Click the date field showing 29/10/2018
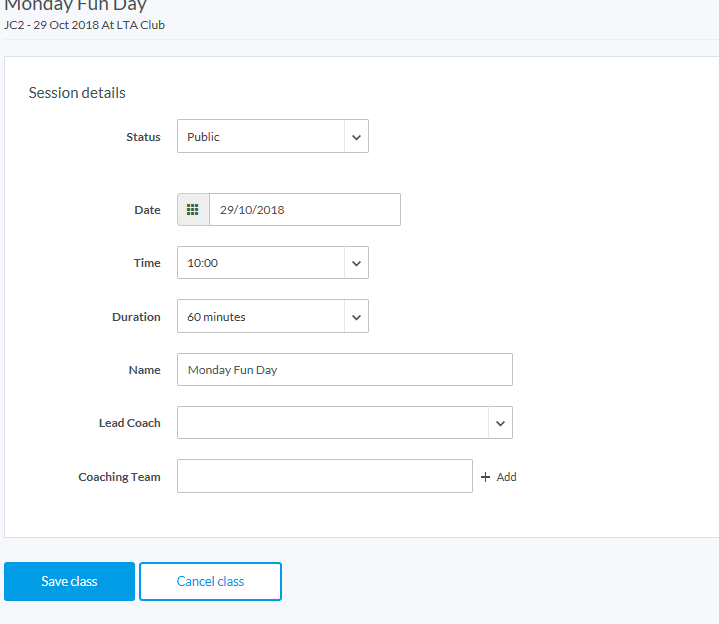 point(304,210)
